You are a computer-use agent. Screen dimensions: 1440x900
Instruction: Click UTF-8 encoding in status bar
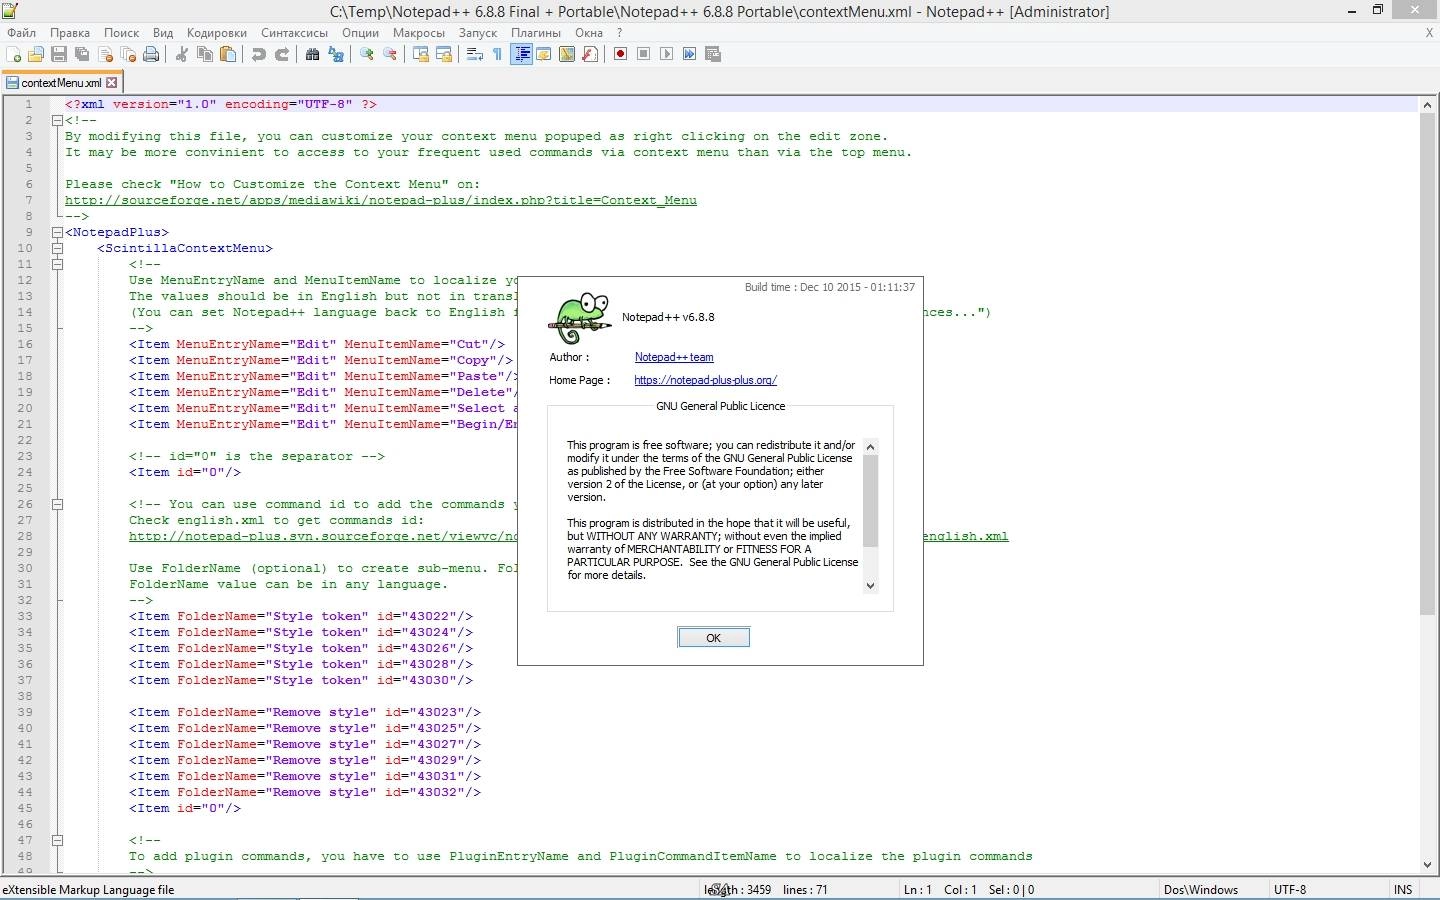click(x=1290, y=889)
